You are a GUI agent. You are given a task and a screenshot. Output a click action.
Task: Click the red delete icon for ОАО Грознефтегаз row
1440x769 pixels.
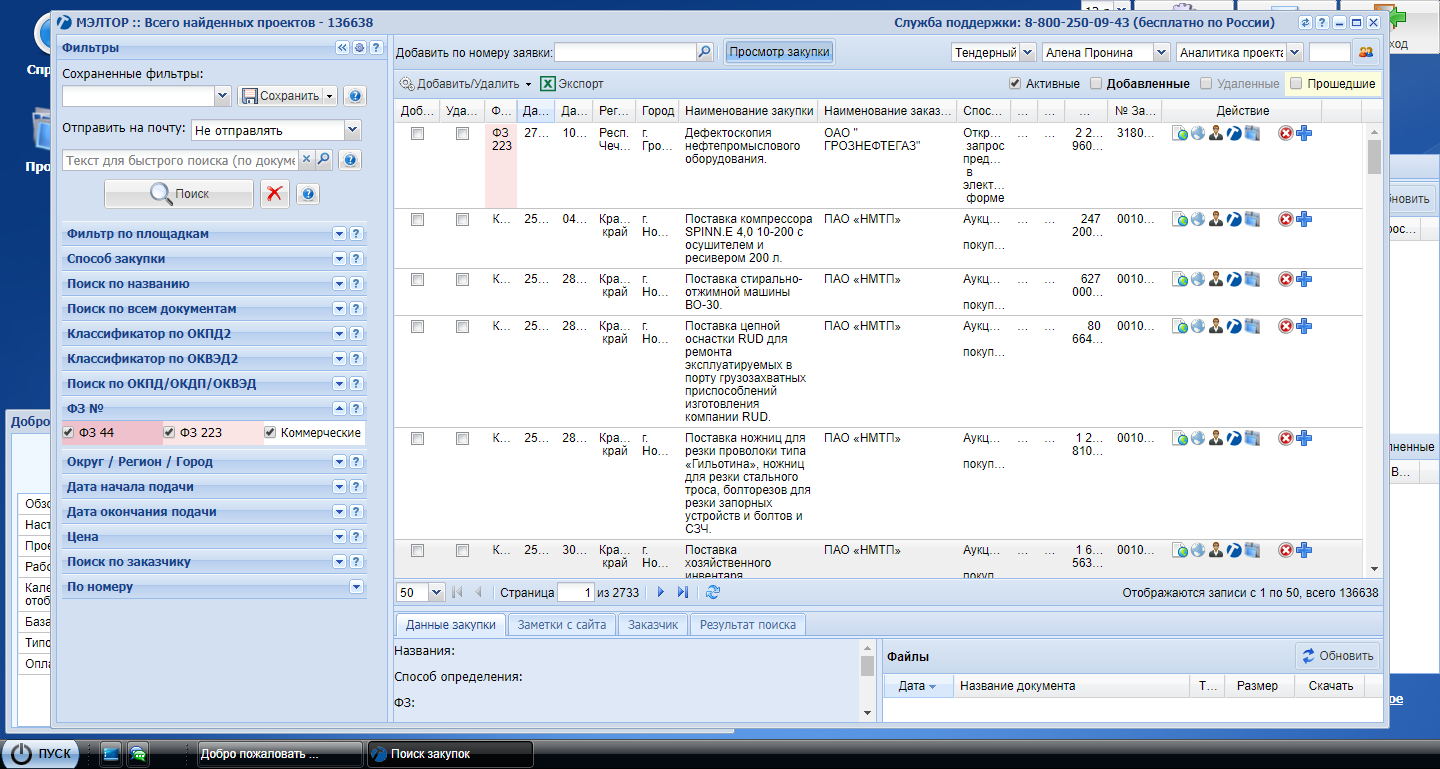1286,134
